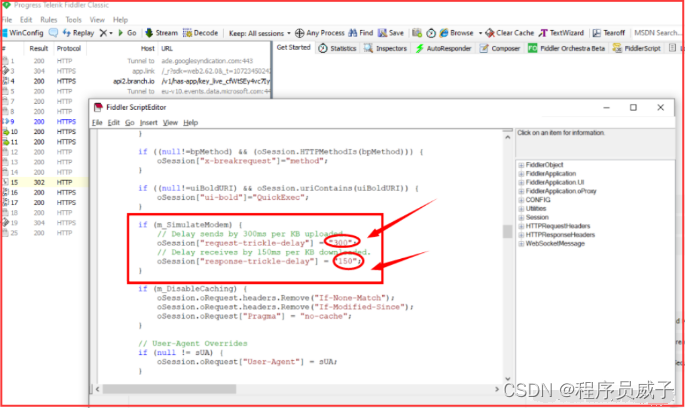Click scroll-up arrow in script editor
This screenshot has height=409, width=689.
[x=508, y=138]
